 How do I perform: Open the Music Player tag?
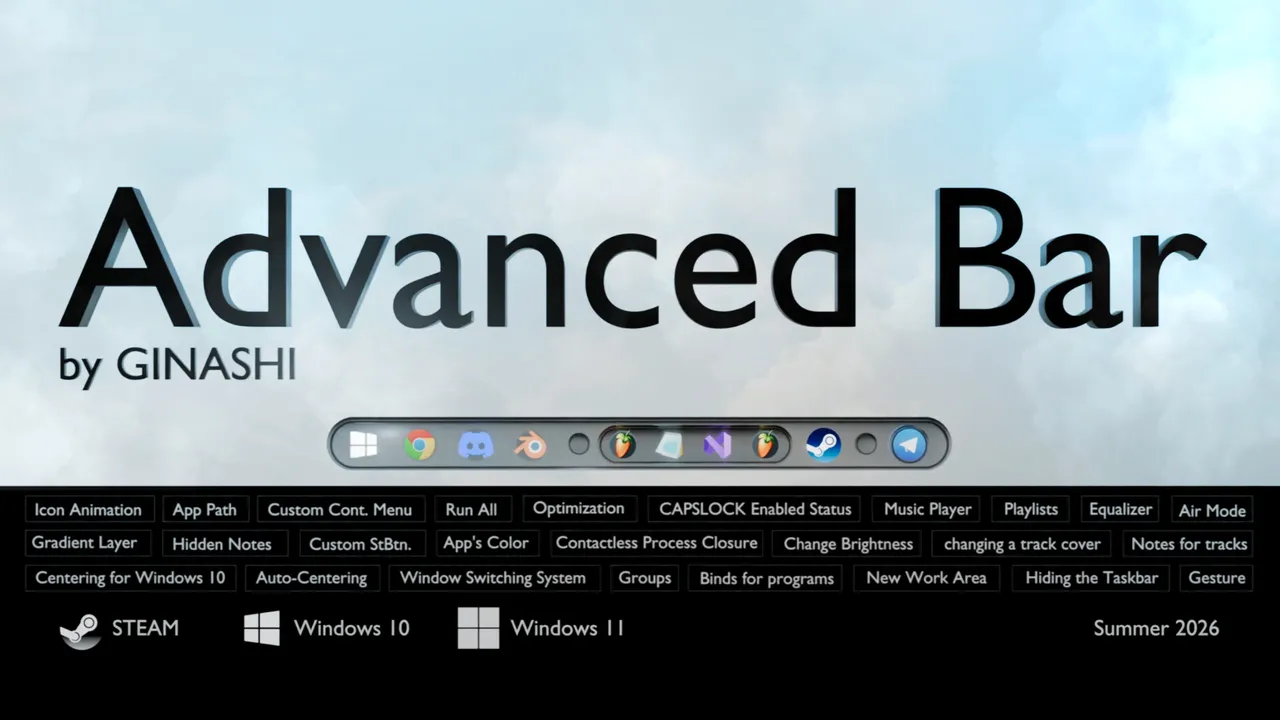click(927, 509)
